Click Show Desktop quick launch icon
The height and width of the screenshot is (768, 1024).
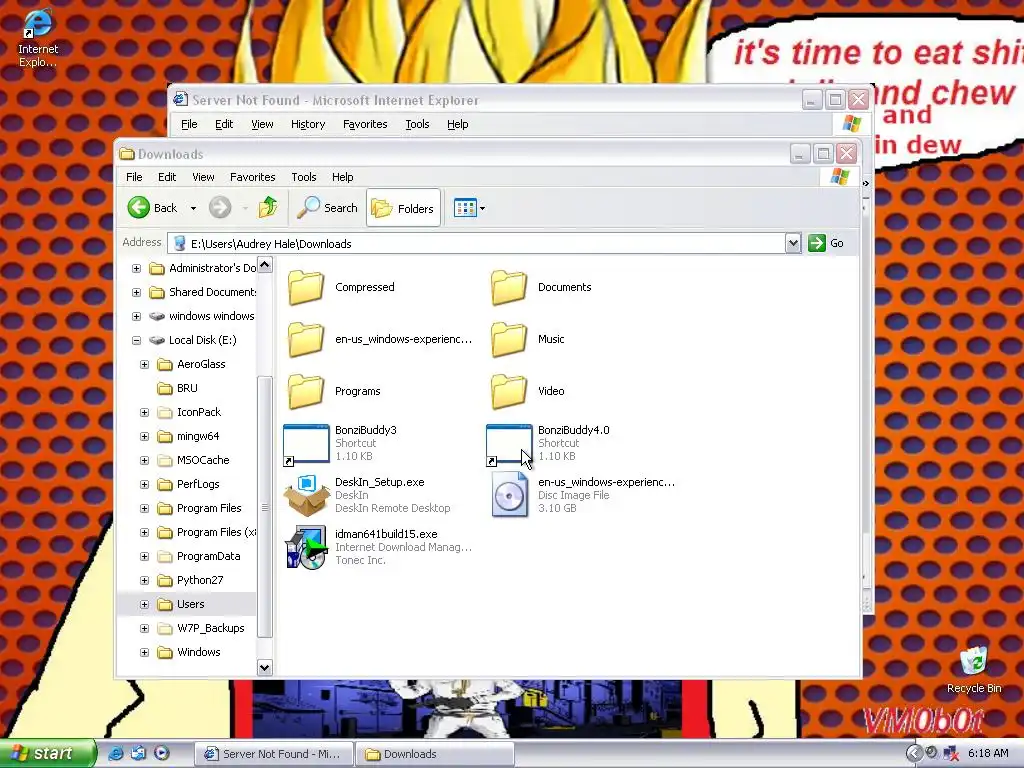138,753
